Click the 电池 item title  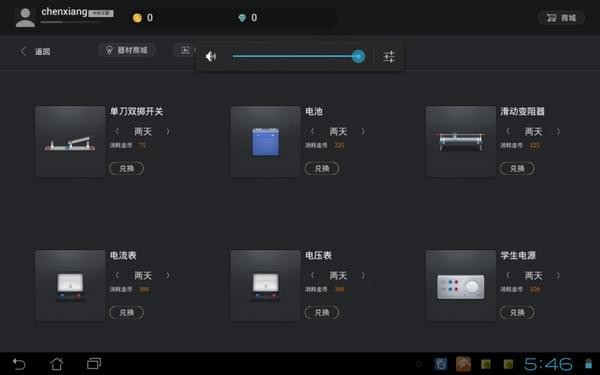314,112
